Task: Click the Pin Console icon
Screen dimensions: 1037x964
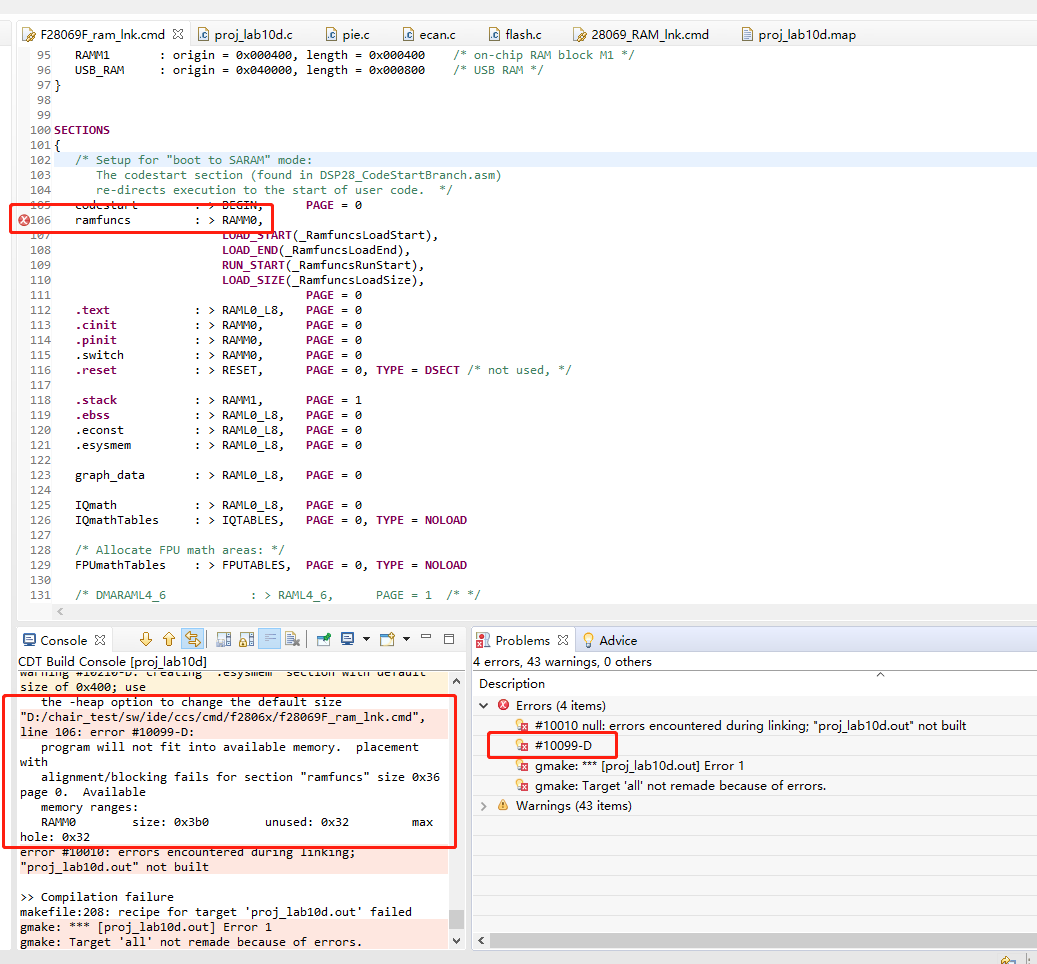Action: click(x=324, y=640)
